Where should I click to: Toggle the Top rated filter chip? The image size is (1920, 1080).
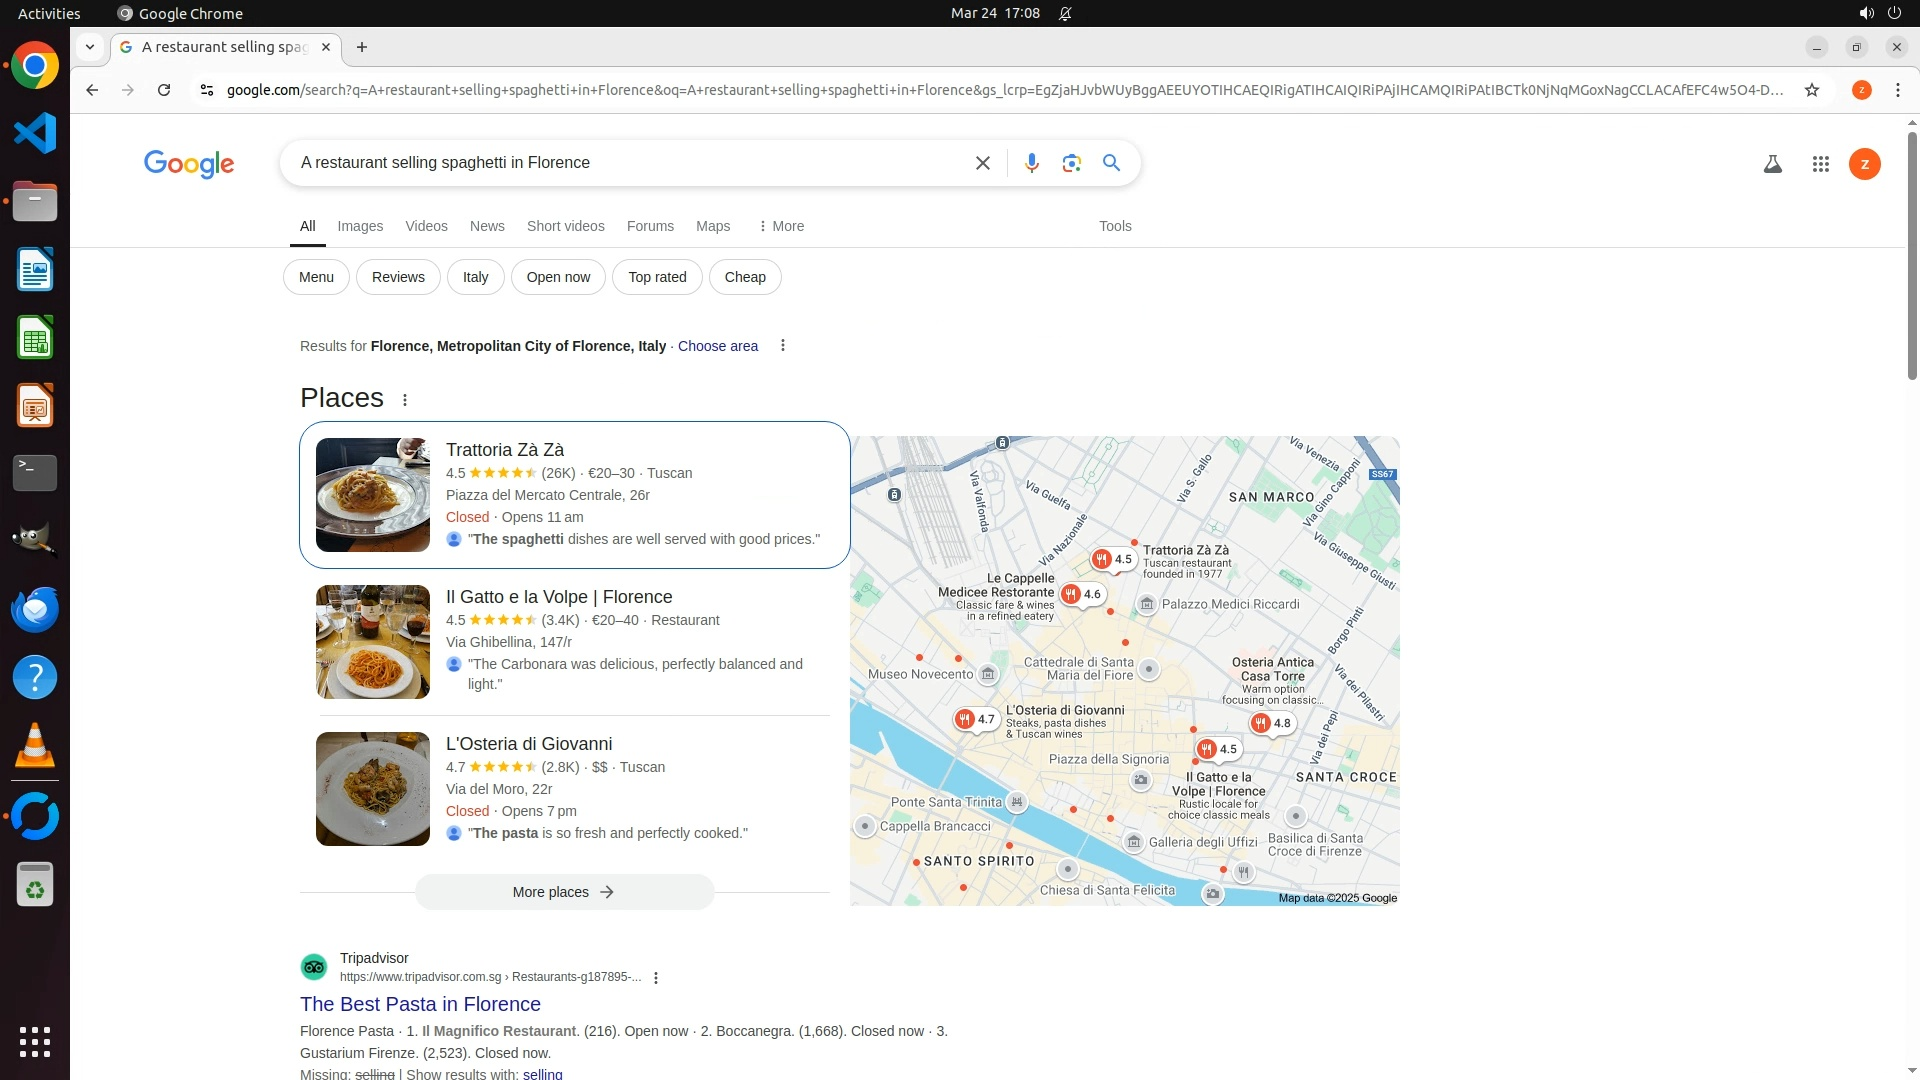tap(657, 277)
